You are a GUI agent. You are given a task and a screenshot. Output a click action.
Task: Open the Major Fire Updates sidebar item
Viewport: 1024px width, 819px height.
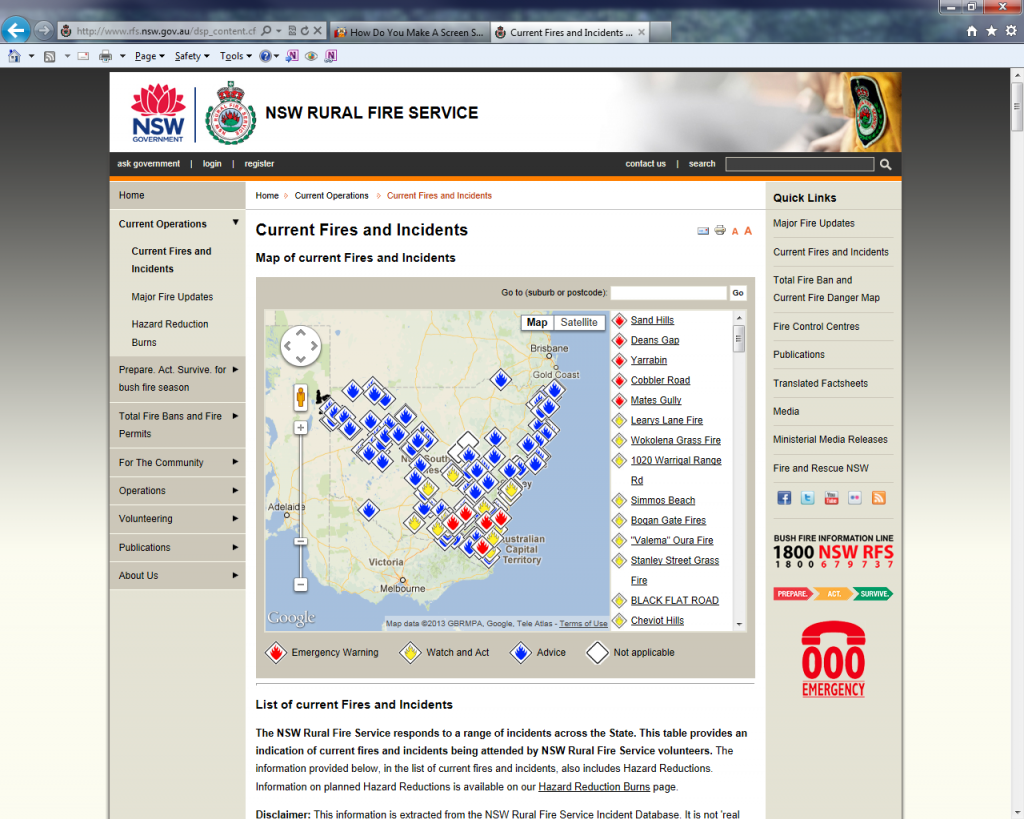(x=172, y=297)
